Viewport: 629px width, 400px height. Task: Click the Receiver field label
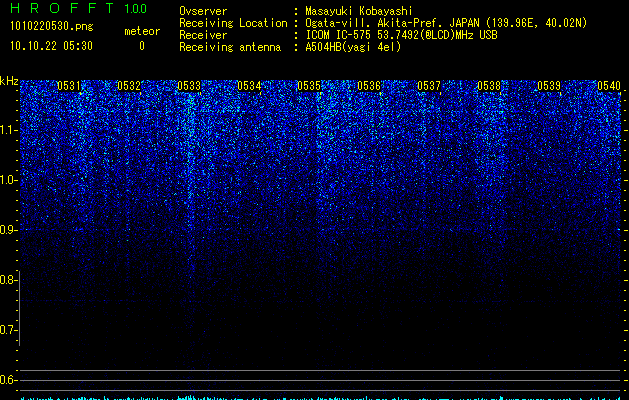point(203,35)
